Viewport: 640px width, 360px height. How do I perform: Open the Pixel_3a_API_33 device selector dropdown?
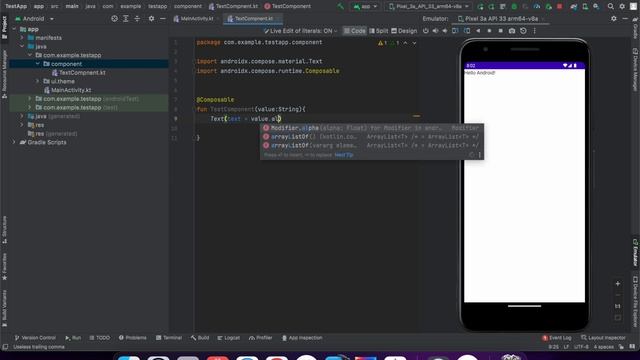[429, 7]
